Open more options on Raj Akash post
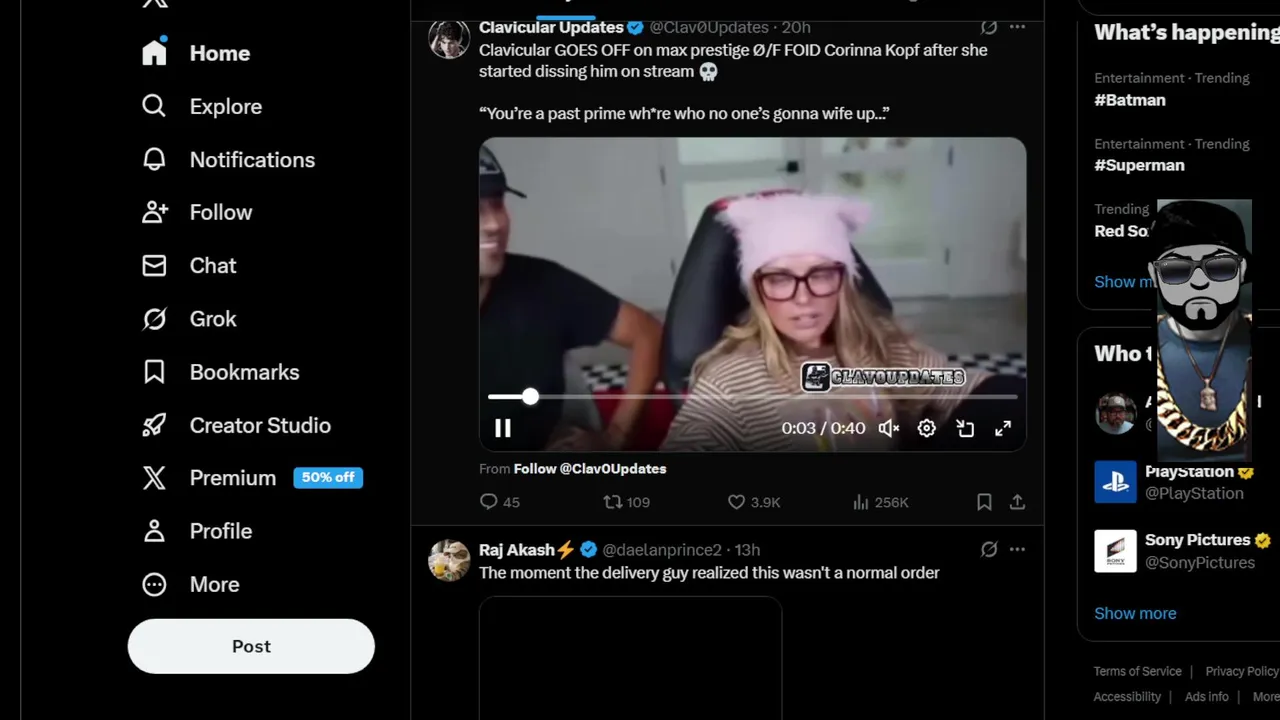Viewport: 1280px width, 720px height. [1017, 549]
